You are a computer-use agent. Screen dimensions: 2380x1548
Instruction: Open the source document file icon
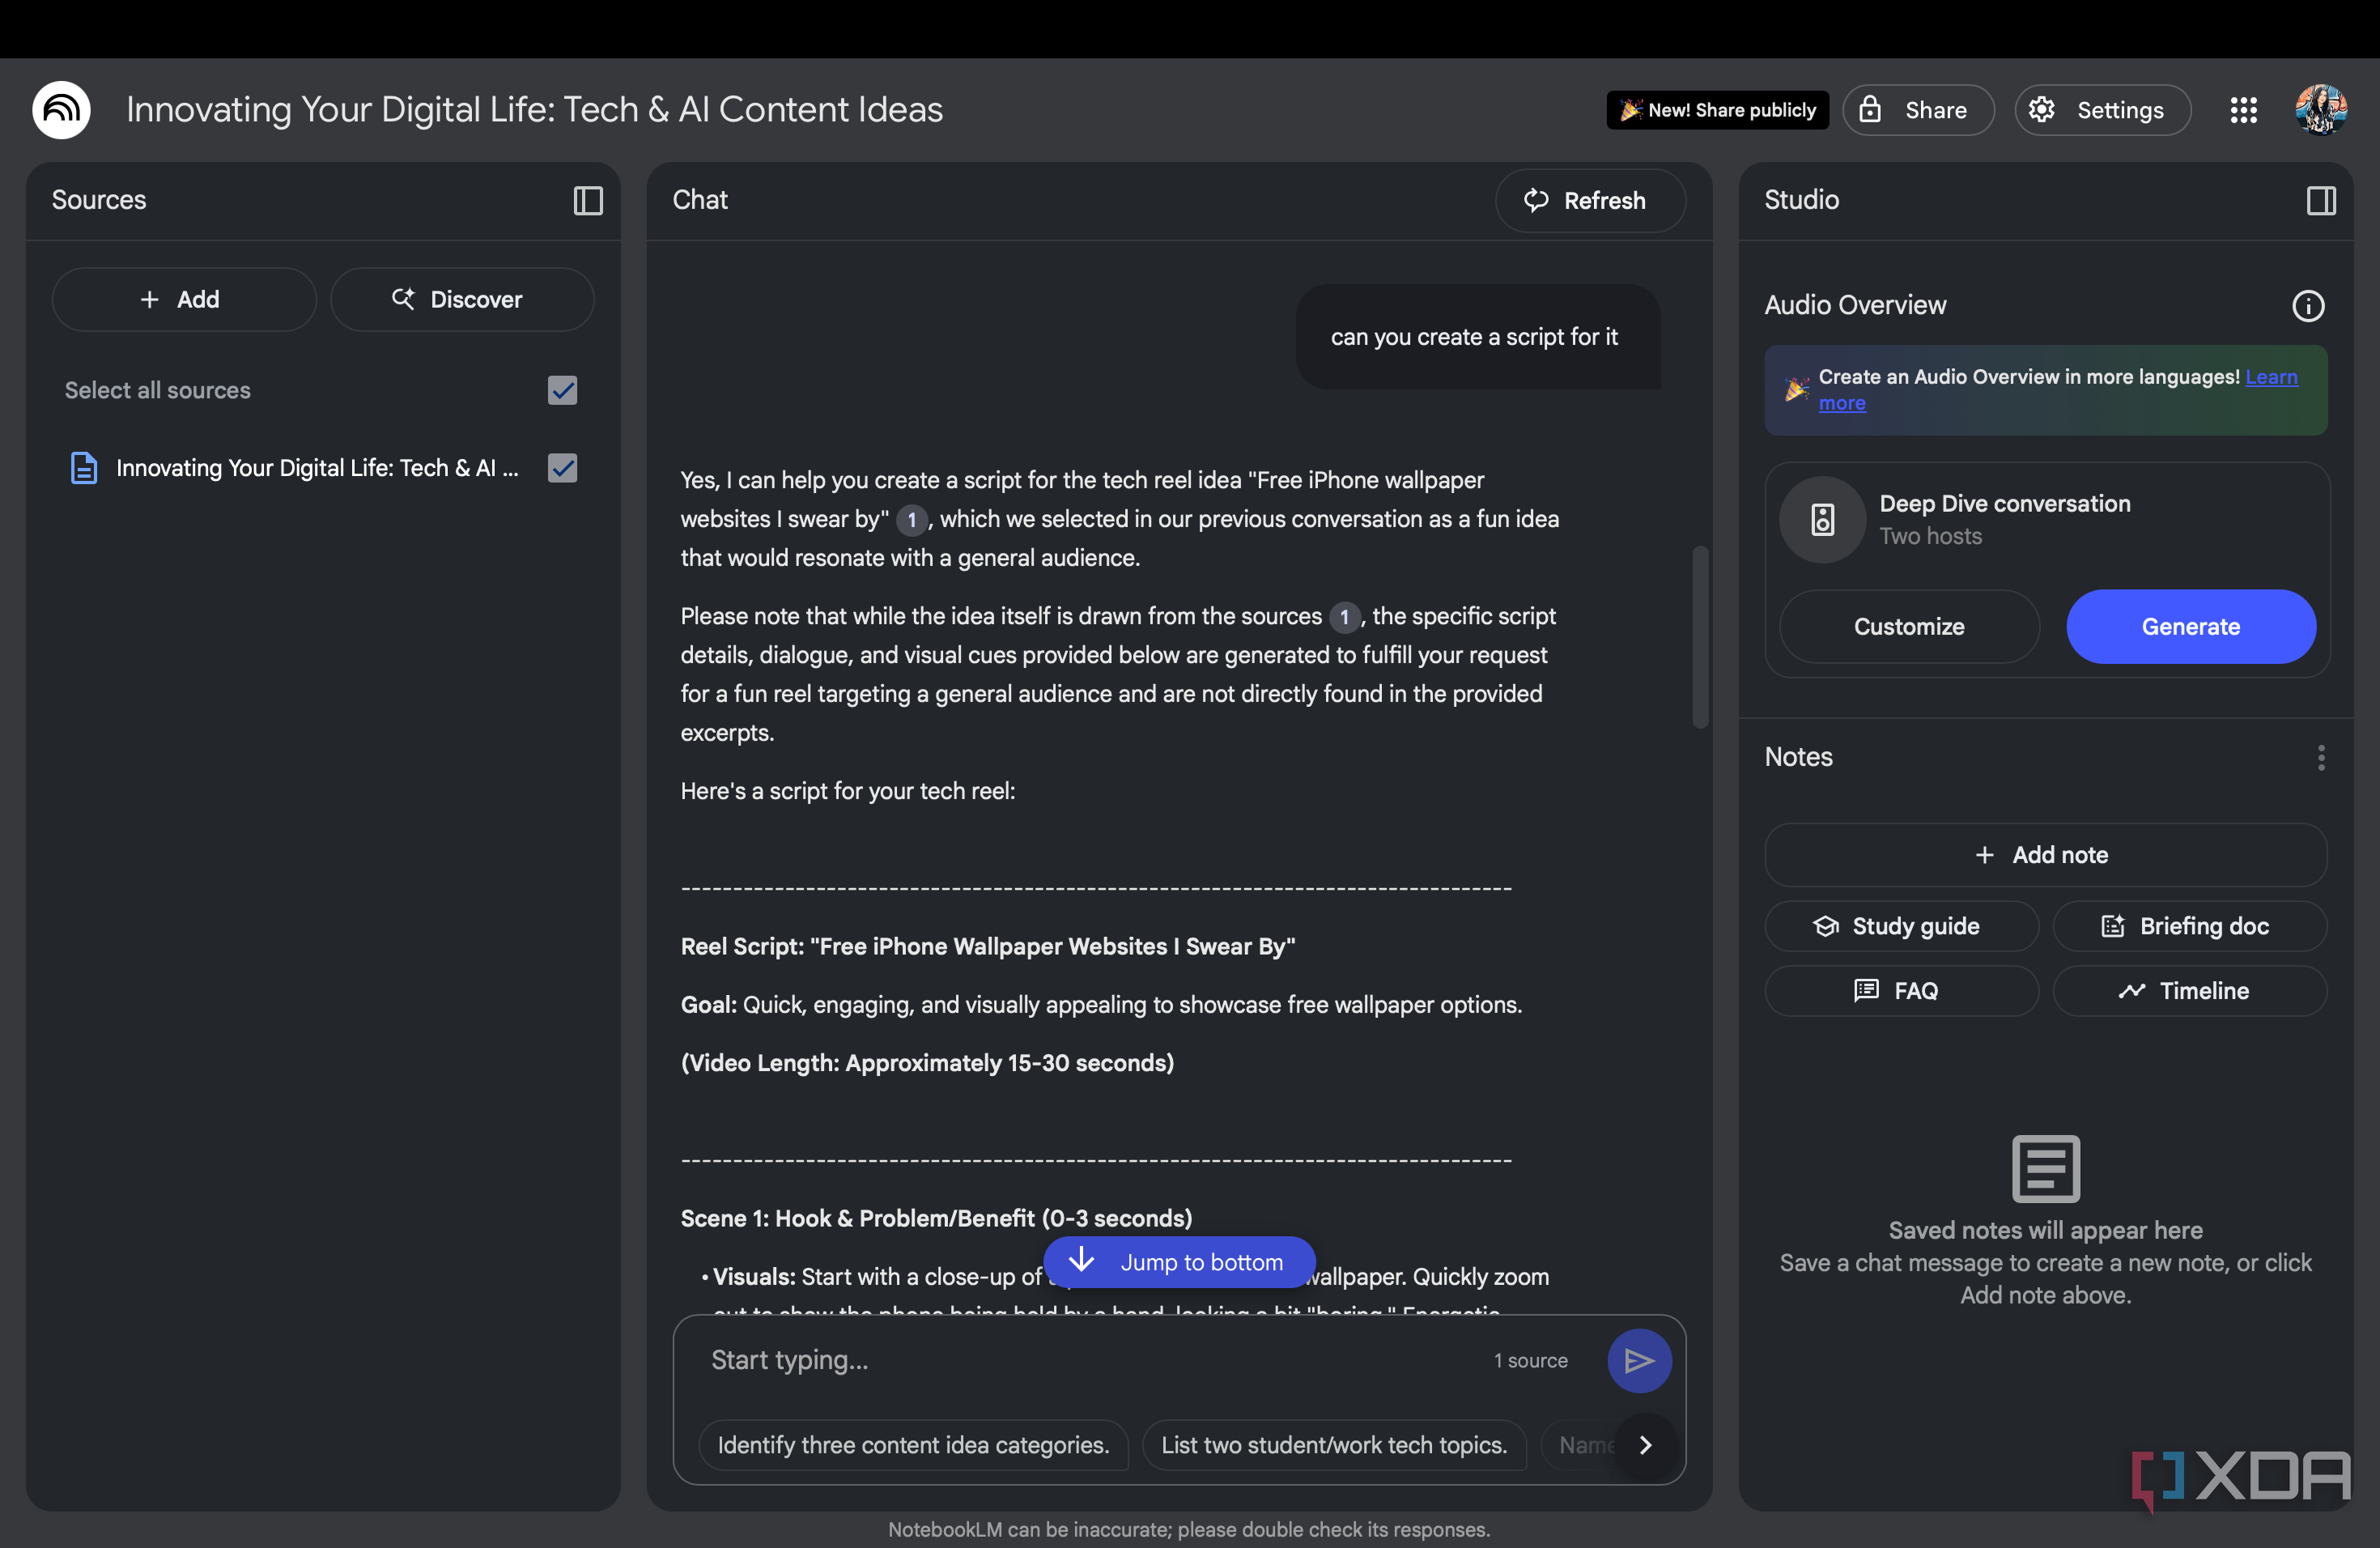tap(84, 468)
